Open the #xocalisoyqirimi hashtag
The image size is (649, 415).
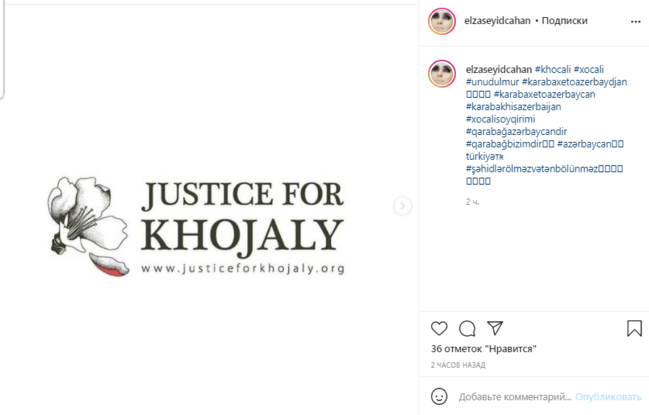(x=500, y=119)
